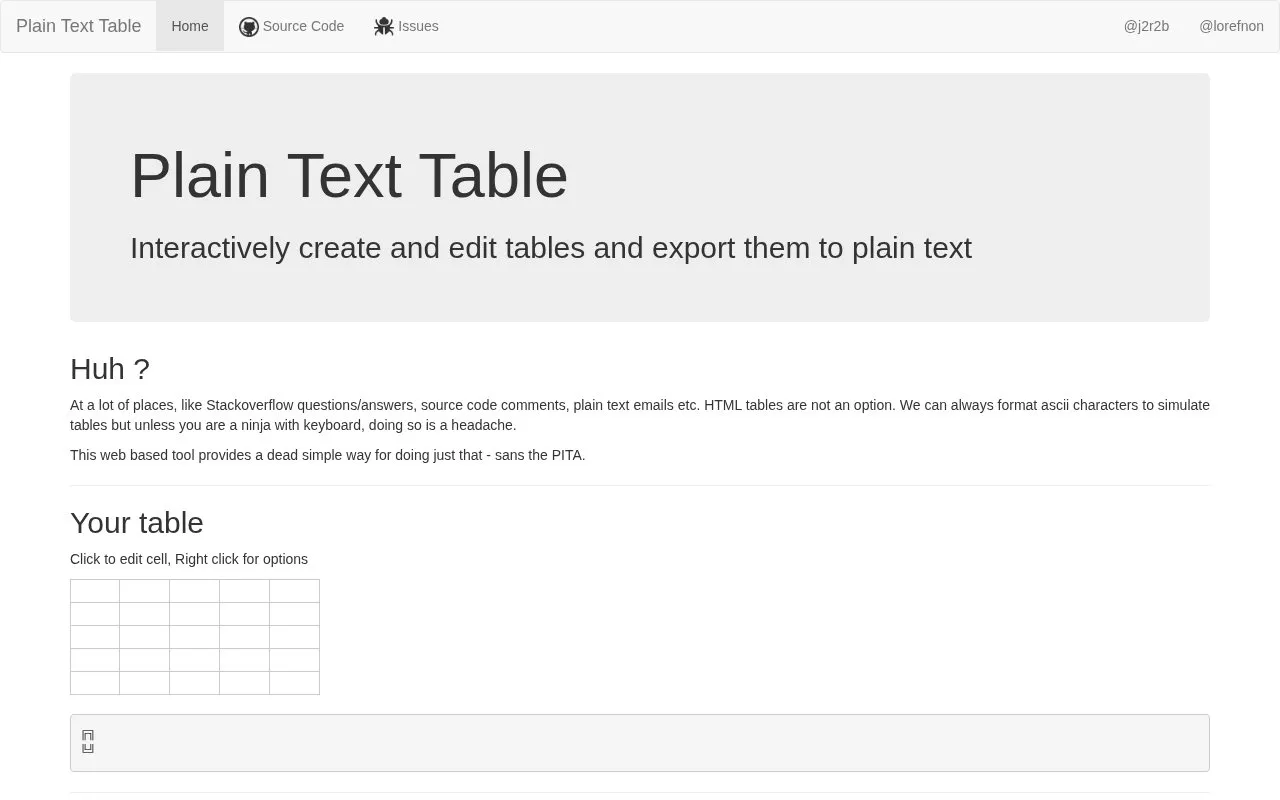1280x800 pixels.
Task: Click 'Click to edit cell, Right click for options'
Action: [x=189, y=559]
